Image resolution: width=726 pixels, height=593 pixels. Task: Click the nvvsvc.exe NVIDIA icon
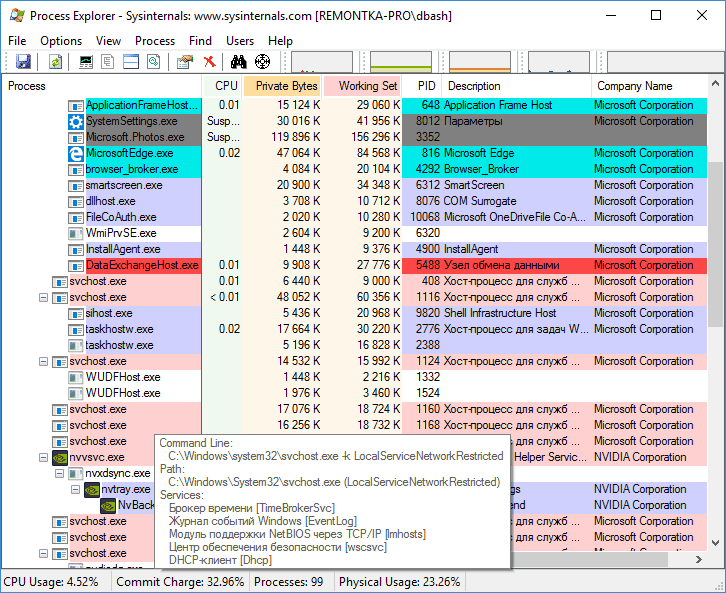(x=60, y=457)
